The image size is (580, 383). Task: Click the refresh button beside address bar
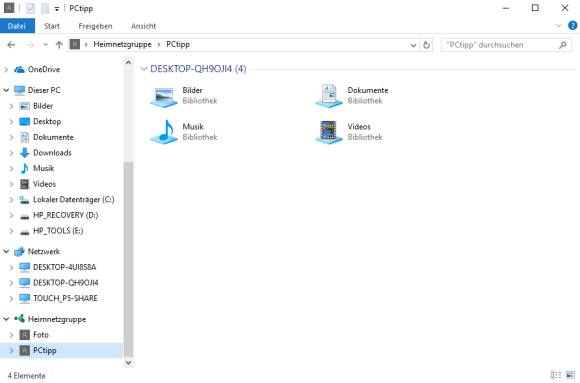426,45
